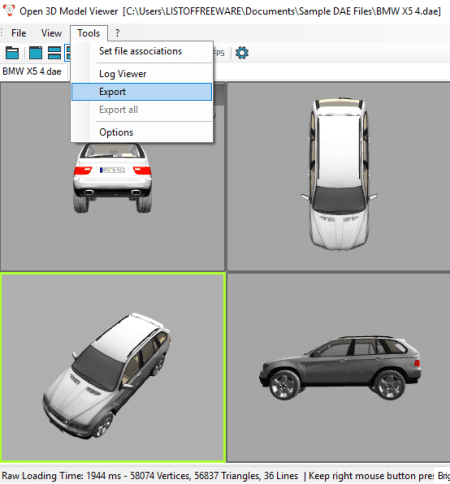Screen dimensions: 450x484
Task: Switch to two horizontal viewports layout
Action: [x=54, y=53]
